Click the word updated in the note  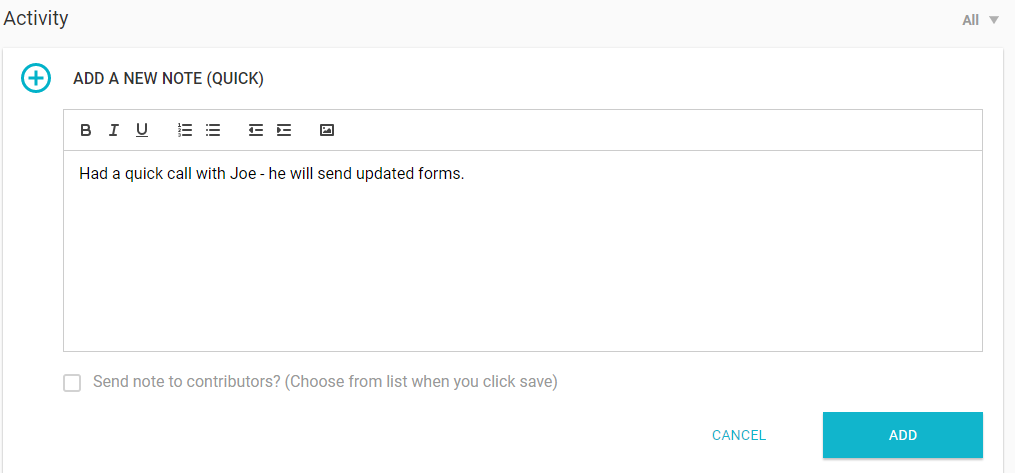pos(390,174)
